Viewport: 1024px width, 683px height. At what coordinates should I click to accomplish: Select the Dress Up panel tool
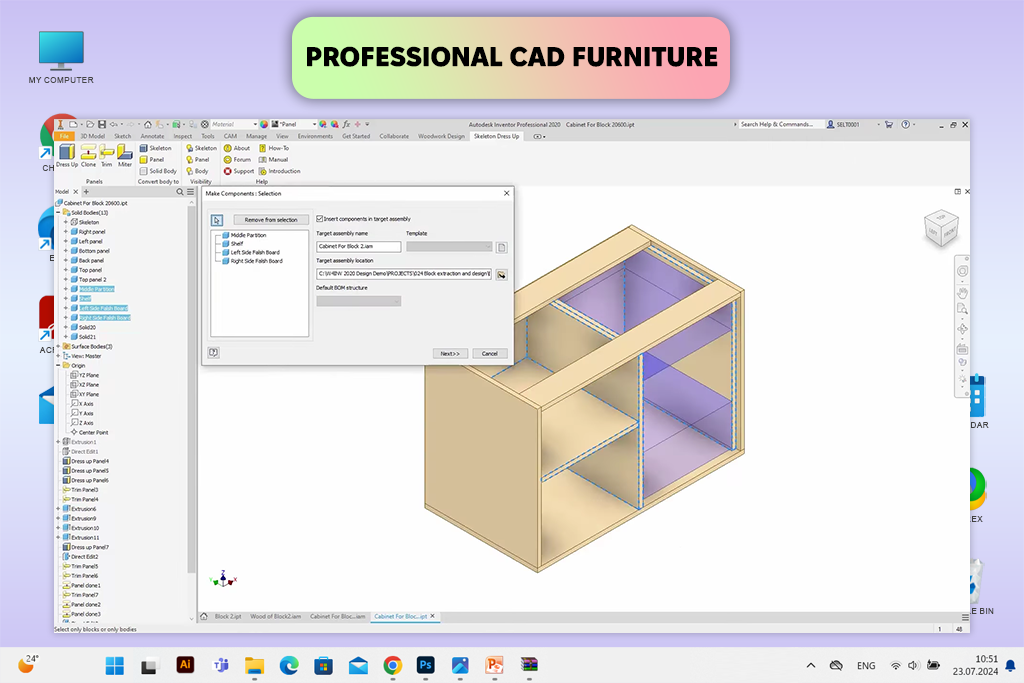67,156
